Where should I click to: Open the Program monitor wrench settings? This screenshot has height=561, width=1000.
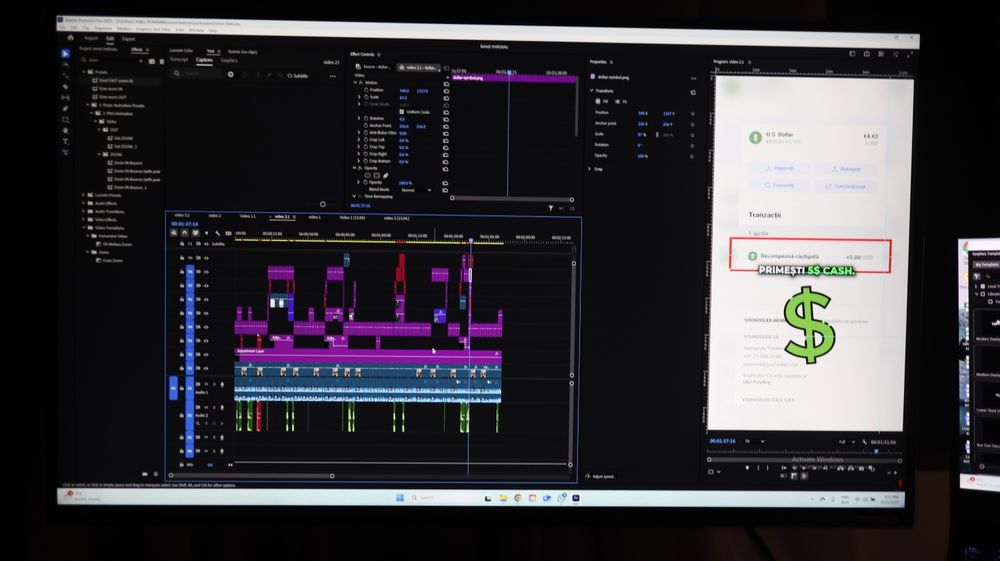[x=864, y=442]
